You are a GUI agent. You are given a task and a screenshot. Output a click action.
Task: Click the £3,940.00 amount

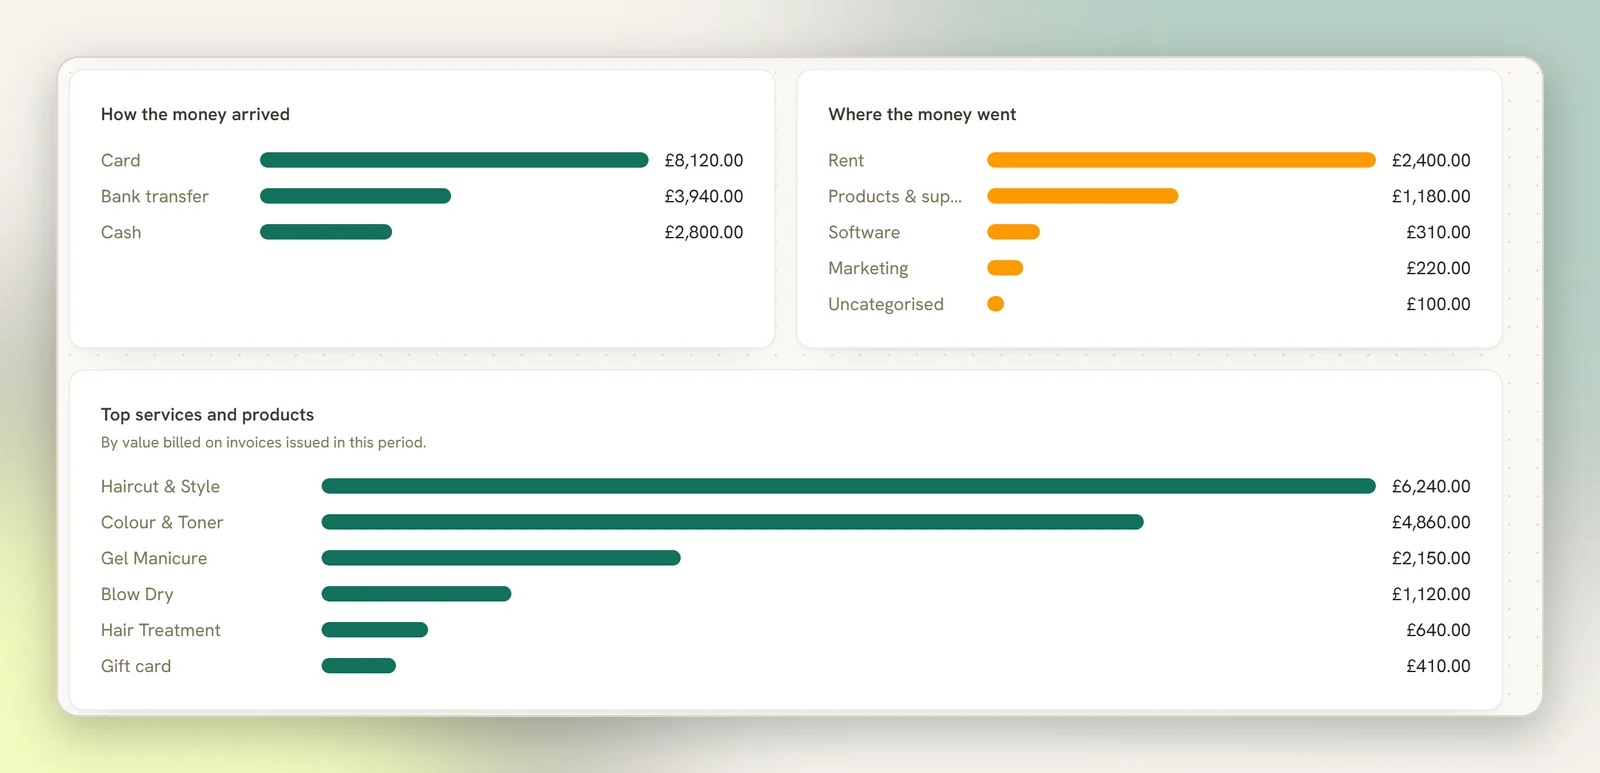704,196
